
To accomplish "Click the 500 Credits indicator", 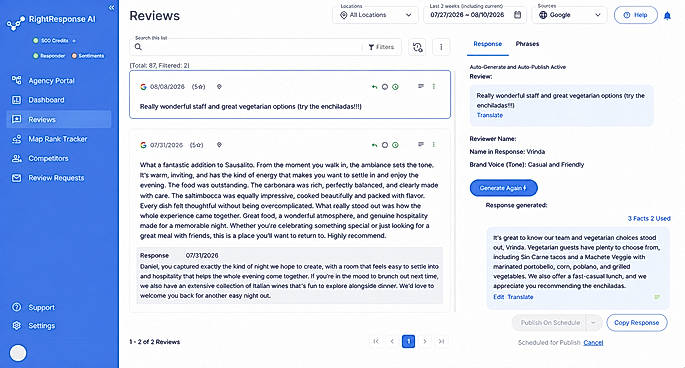I will coord(51,41).
